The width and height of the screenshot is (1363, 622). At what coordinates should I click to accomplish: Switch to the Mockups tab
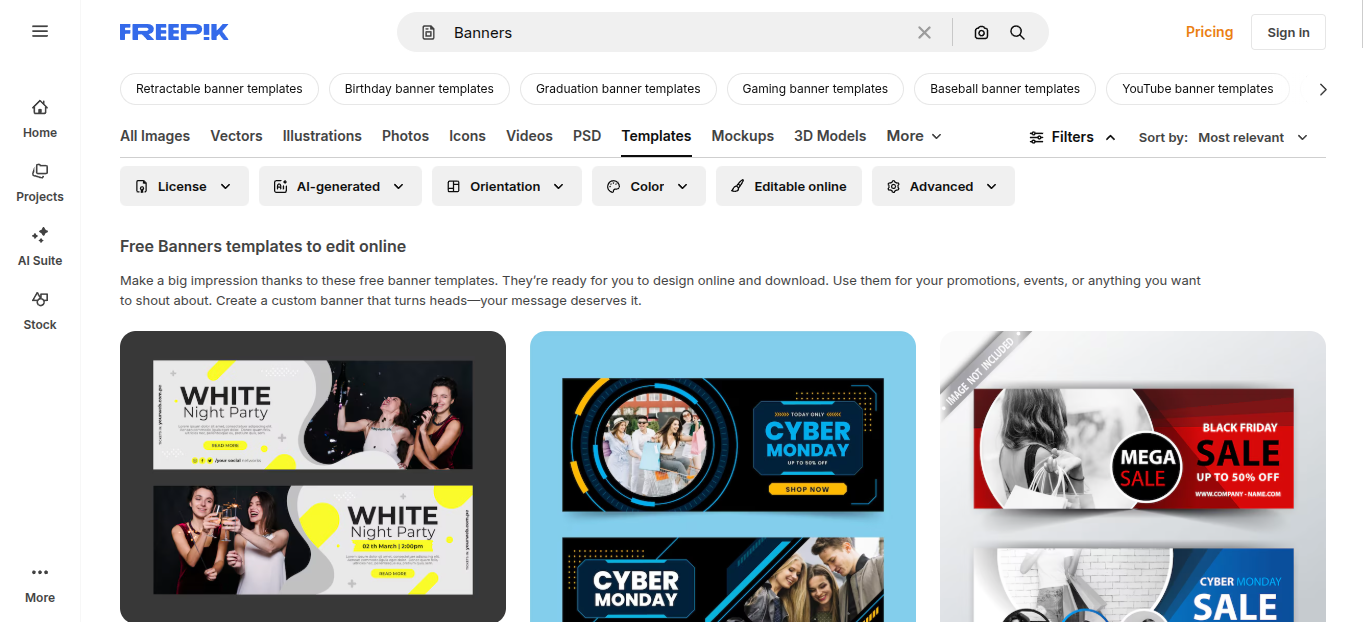(x=742, y=136)
